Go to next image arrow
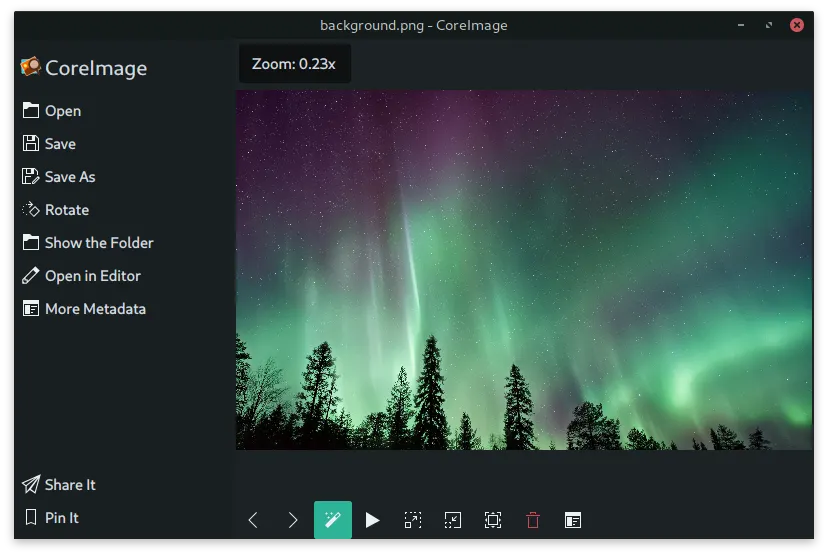This screenshot has width=828, height=556. pos(293,520)
